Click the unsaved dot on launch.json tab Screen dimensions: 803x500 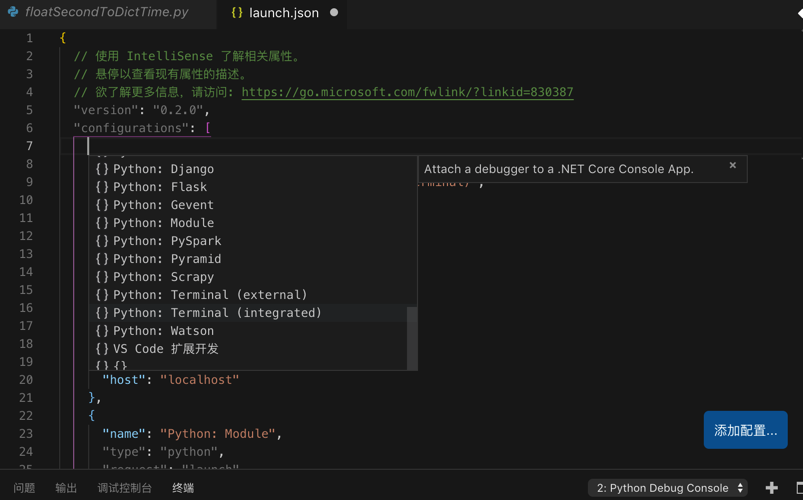click(x=334, y=13)
